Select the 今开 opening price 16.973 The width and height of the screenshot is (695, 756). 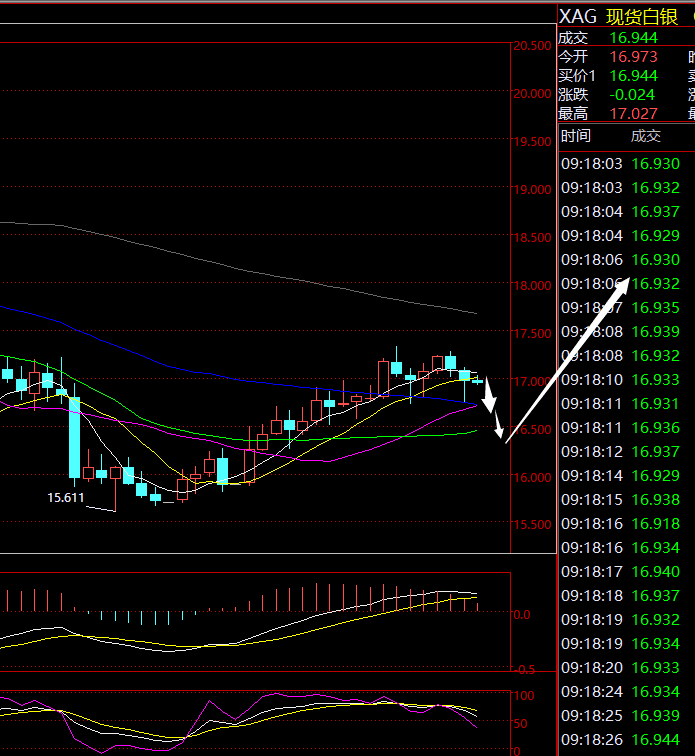[x=633, y=57]
